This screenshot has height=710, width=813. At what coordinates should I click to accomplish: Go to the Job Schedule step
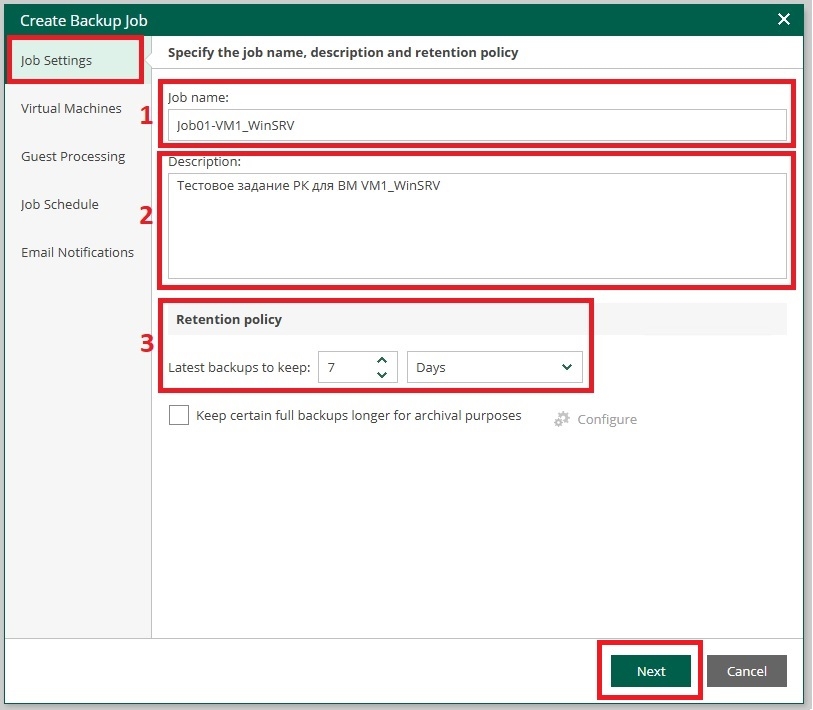tap(60, 204)
